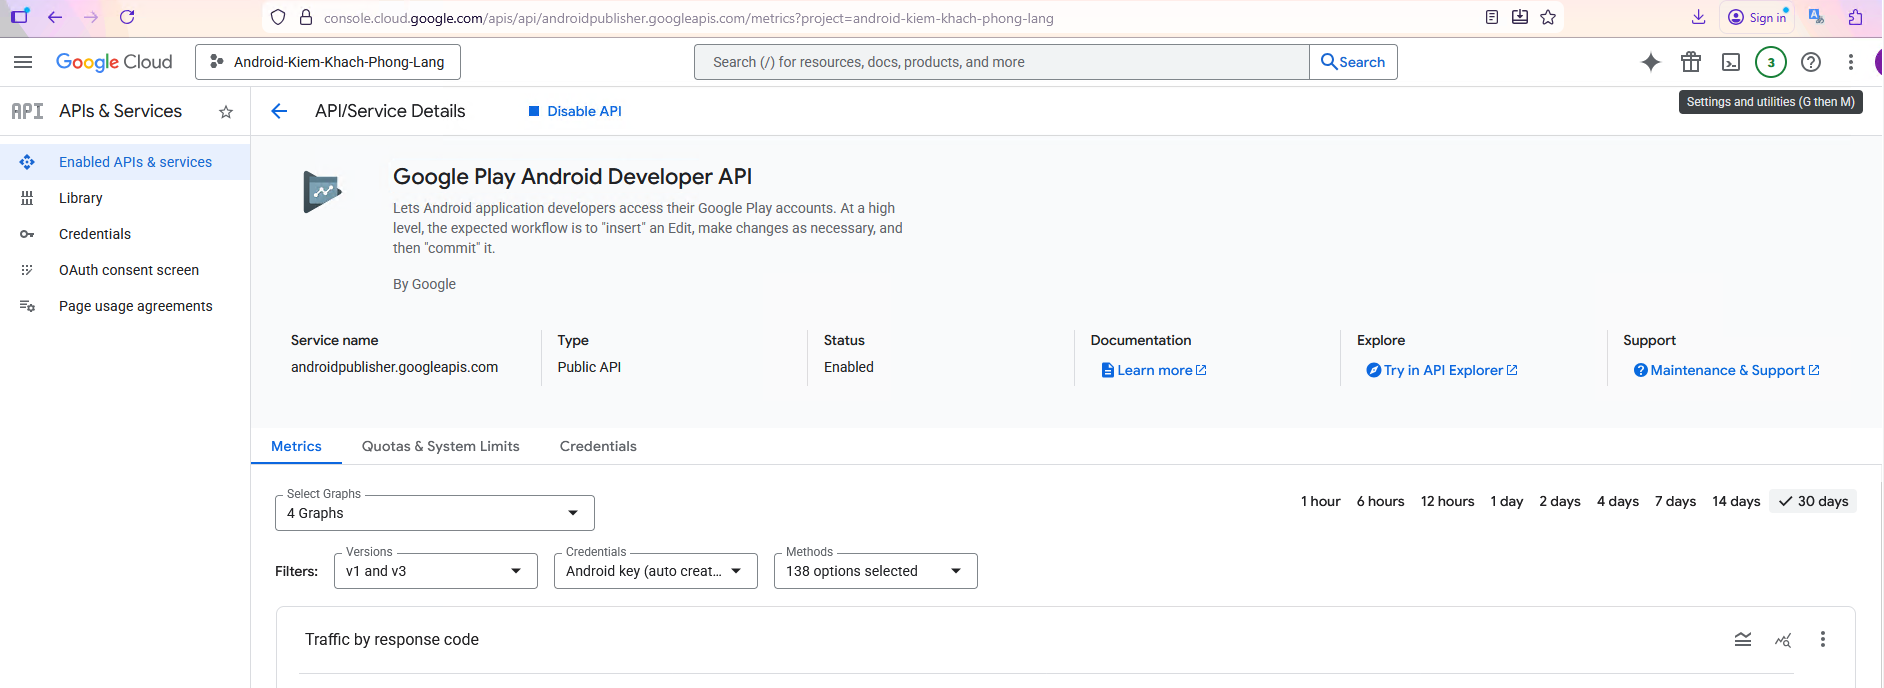The image size is (1884, 688).
Task: Open the Methods filter dropdown
Action: point(875,571)
